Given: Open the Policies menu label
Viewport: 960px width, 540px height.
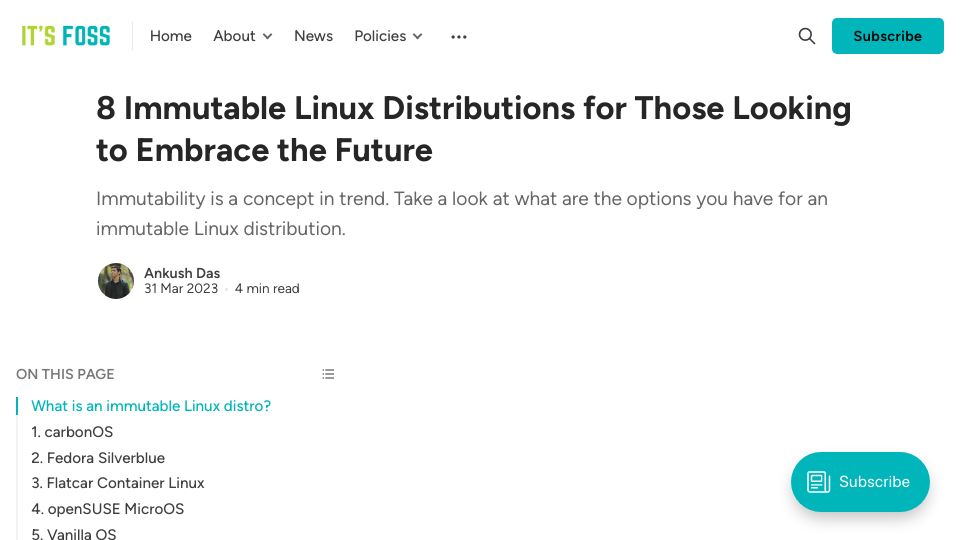Looking at the screenshot, I should pos(380,36).
